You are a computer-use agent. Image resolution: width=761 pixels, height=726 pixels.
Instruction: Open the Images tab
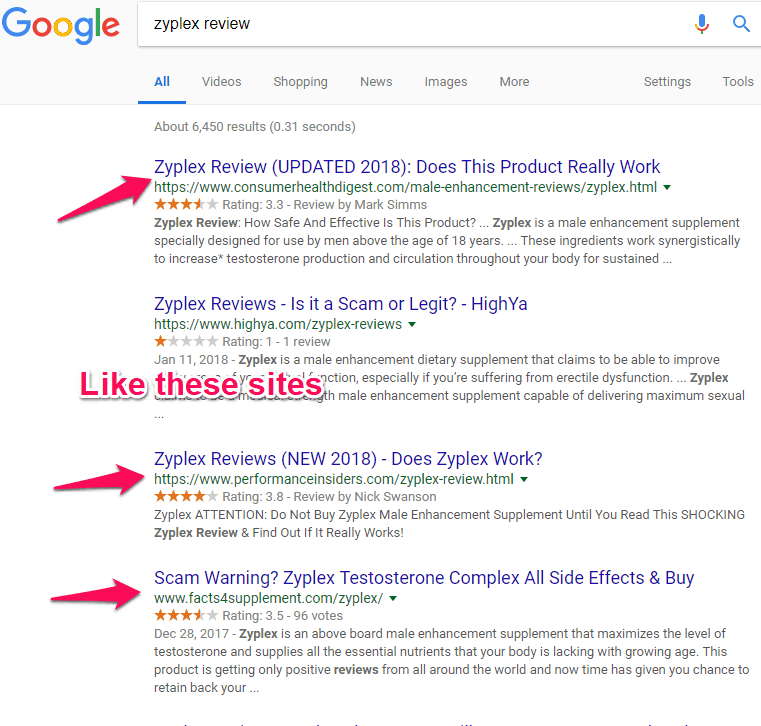[x=446, y=82]
